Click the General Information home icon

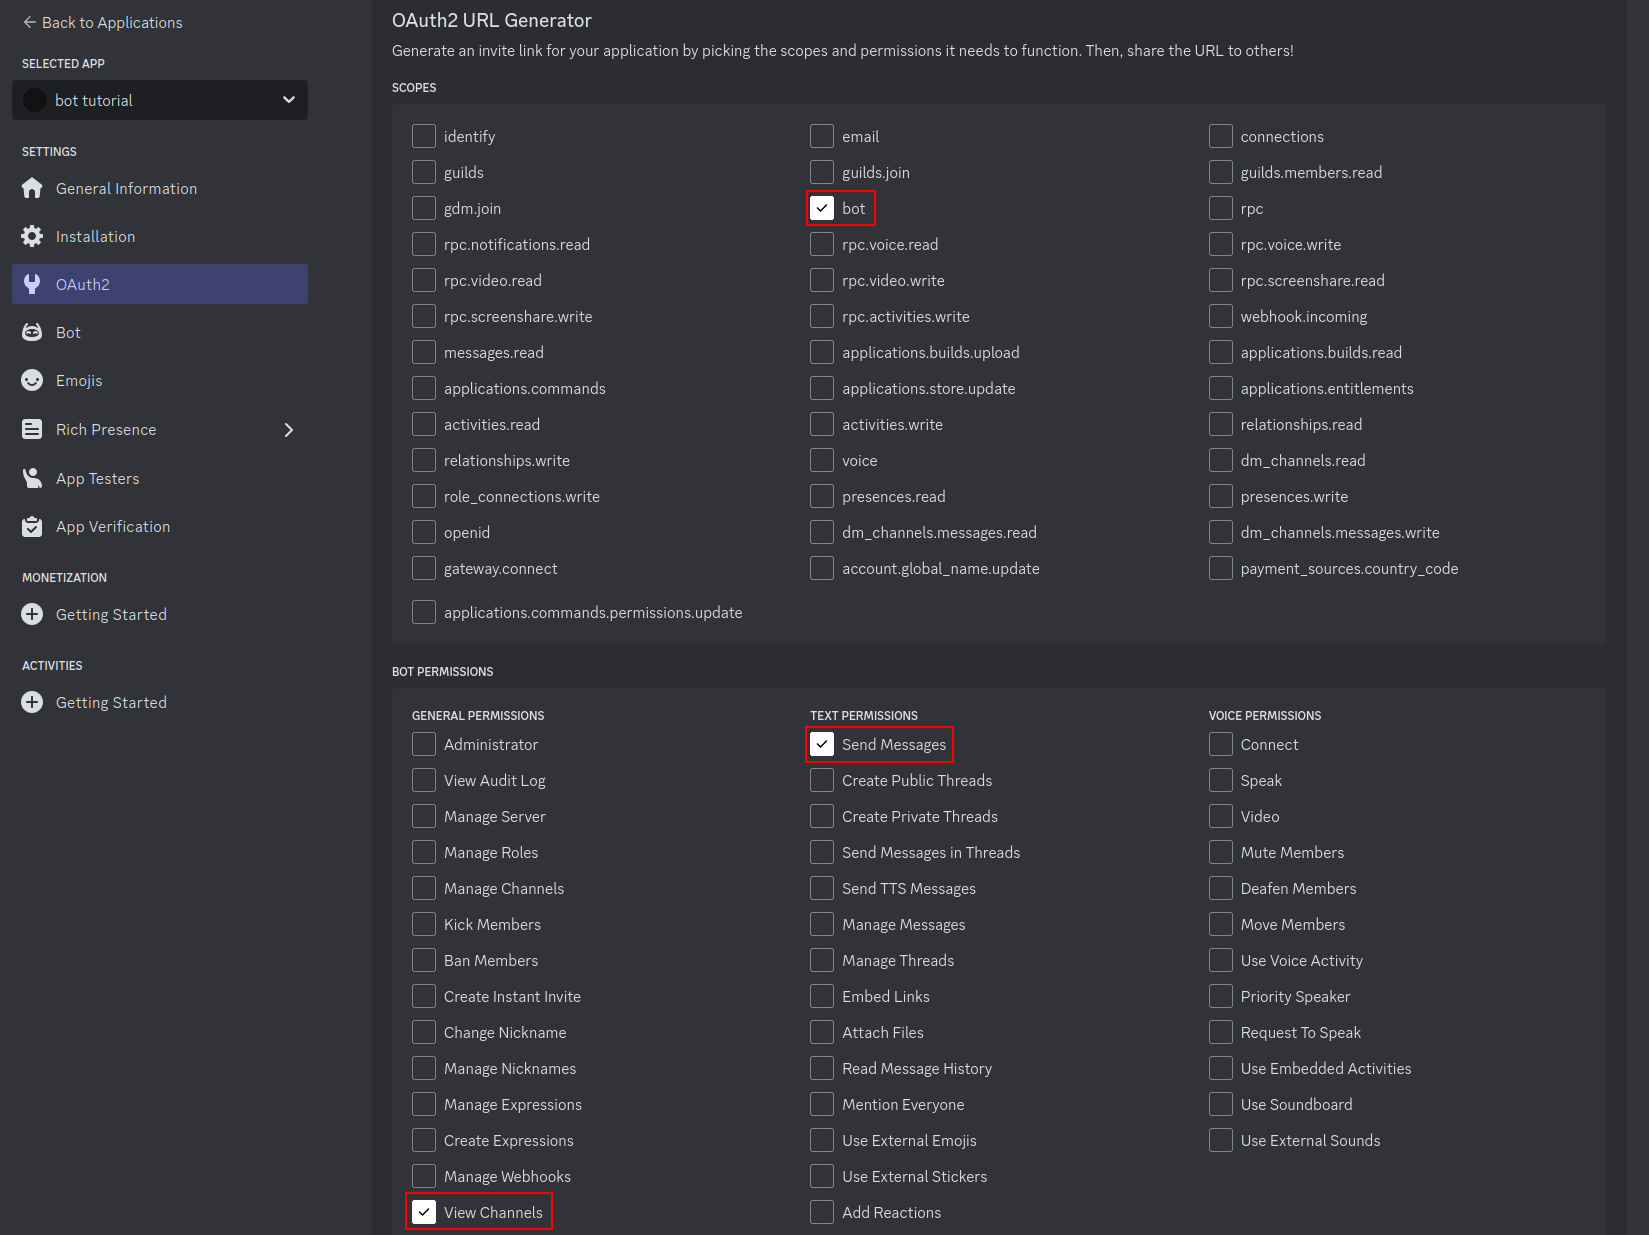click(x=32, y=188)
